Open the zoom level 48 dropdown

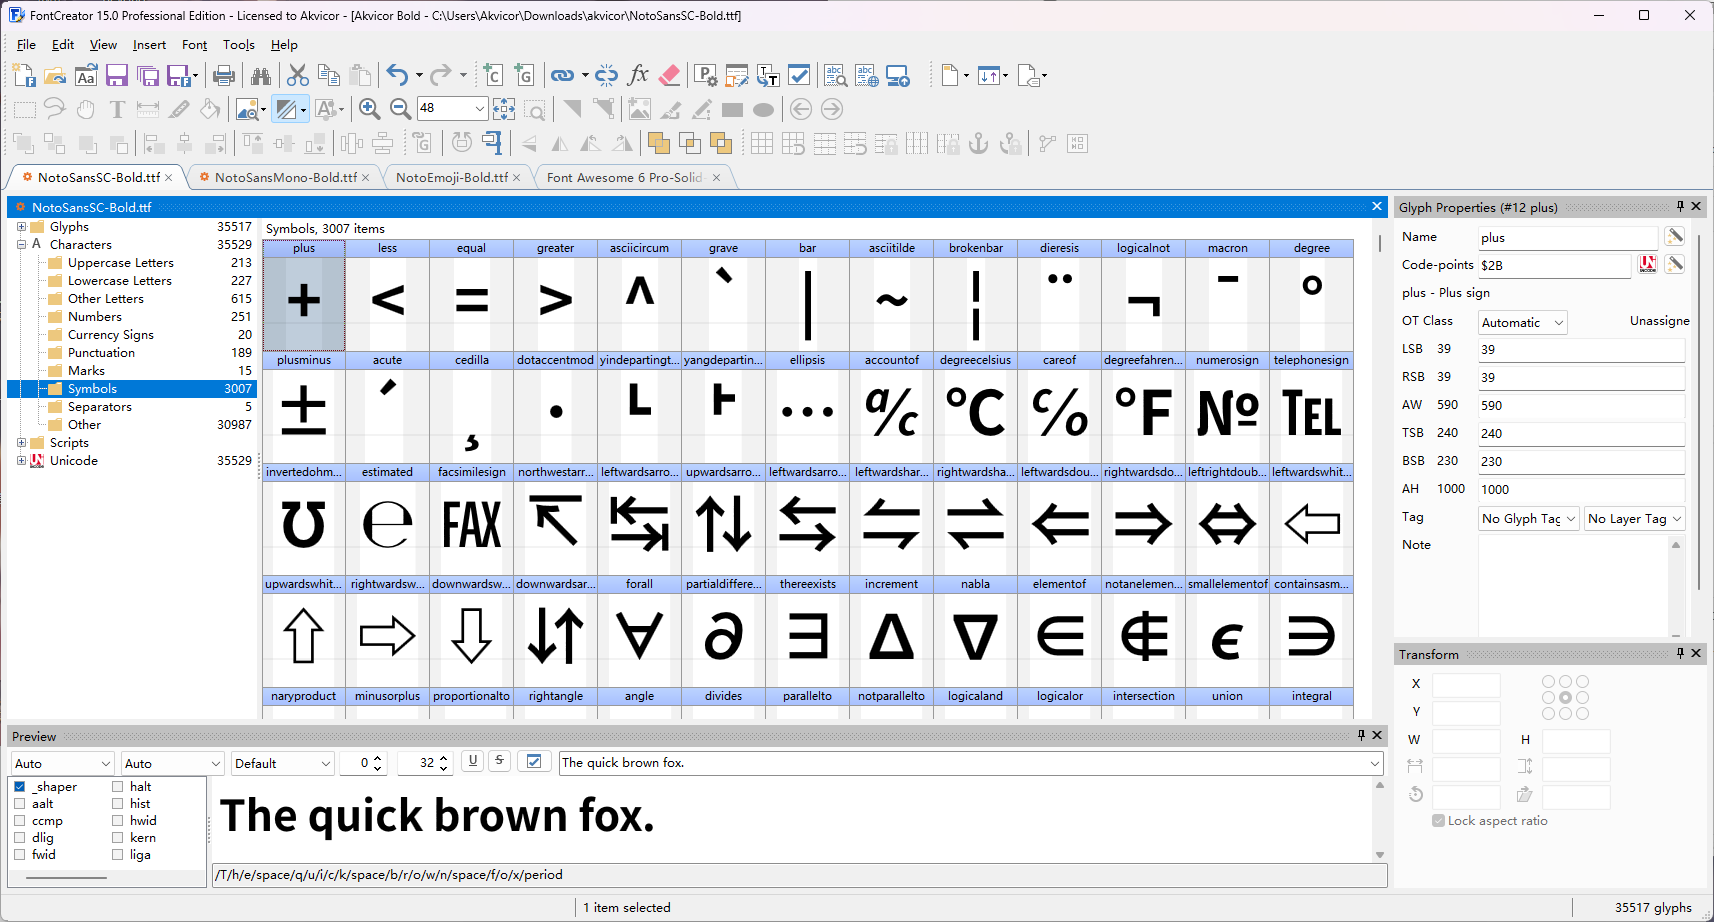[480, 108]
